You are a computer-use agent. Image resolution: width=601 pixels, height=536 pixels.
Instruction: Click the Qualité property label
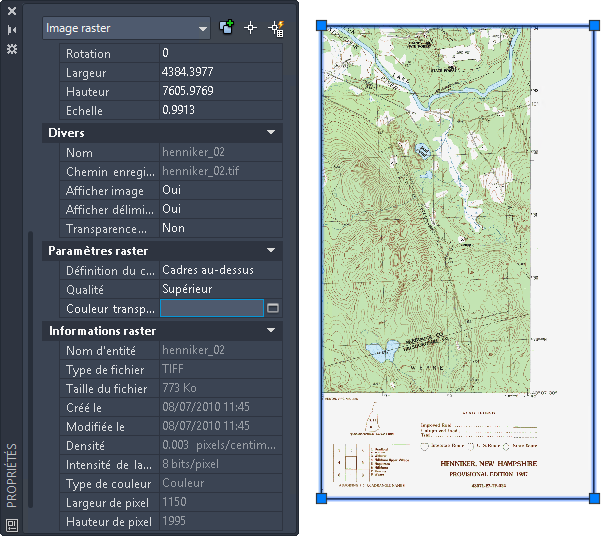[85, 290]
